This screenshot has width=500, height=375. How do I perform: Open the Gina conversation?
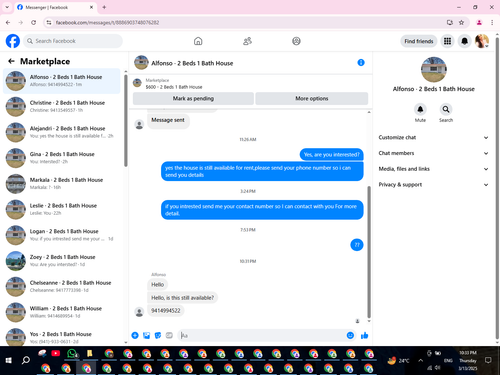[x=62, y=158]
